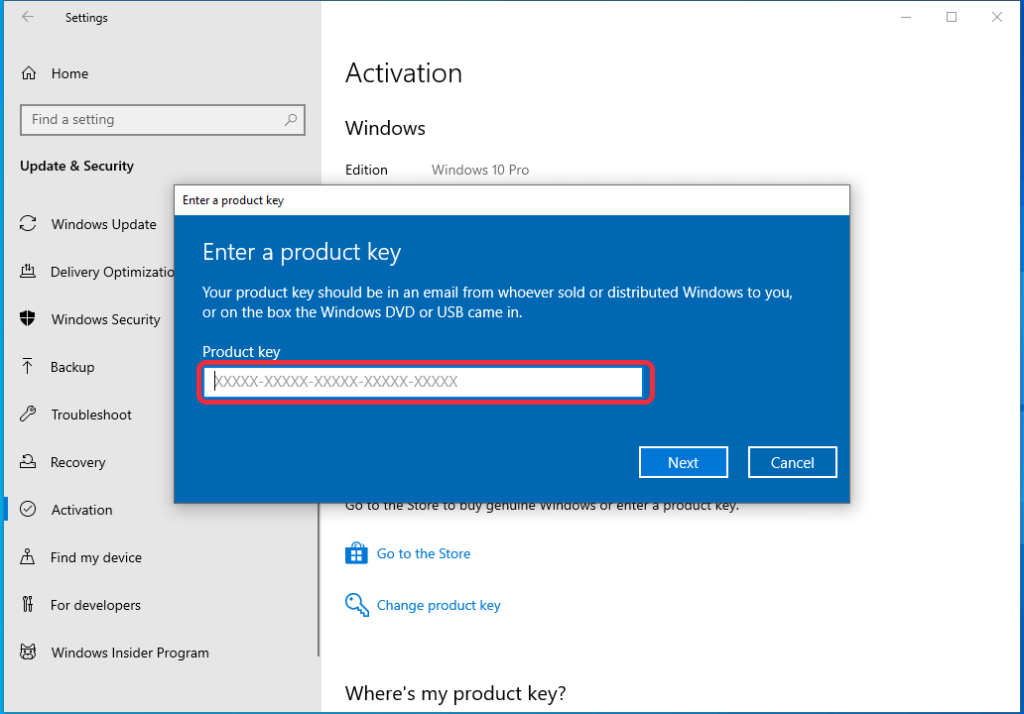The height and width of the screenshot is (714, 1024).
Task: Open the Go to the Store link
Action: [423, 553]
